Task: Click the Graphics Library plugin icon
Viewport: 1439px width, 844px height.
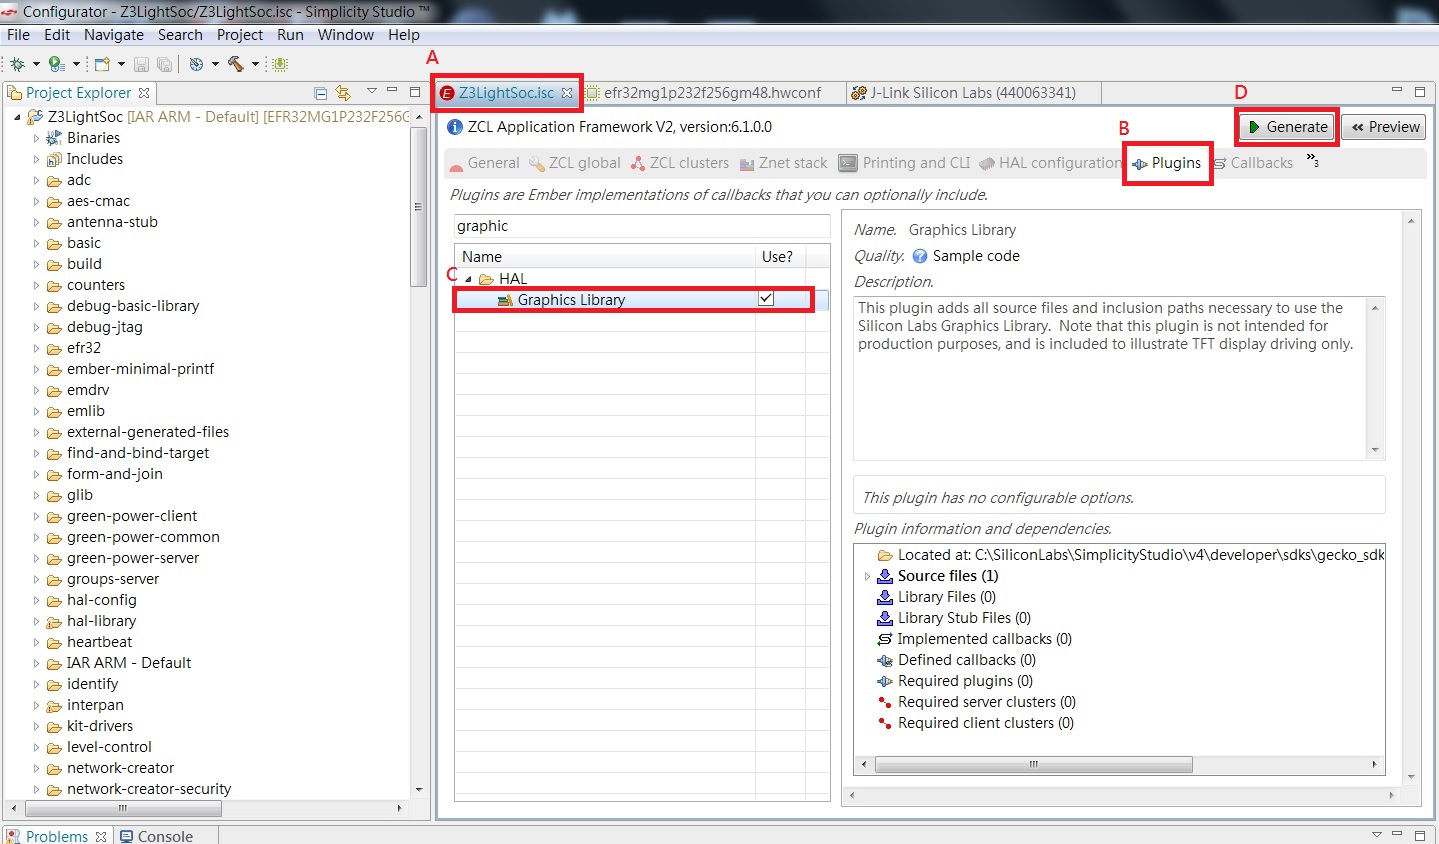Action: click(x=505, y=300)
